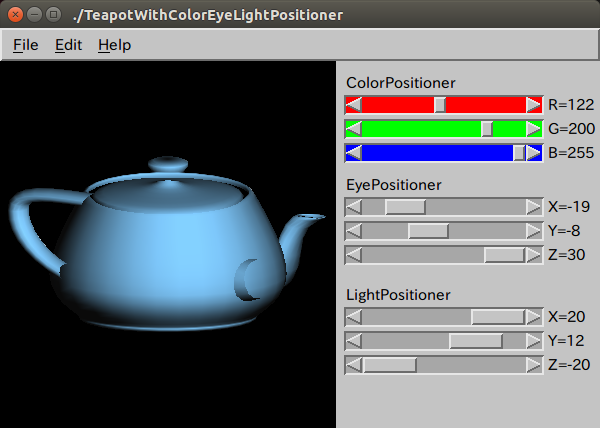Click left arrow of LightPositioner Z scrollbar
This screenshot has width=600, height=428.
pos(354,365)
